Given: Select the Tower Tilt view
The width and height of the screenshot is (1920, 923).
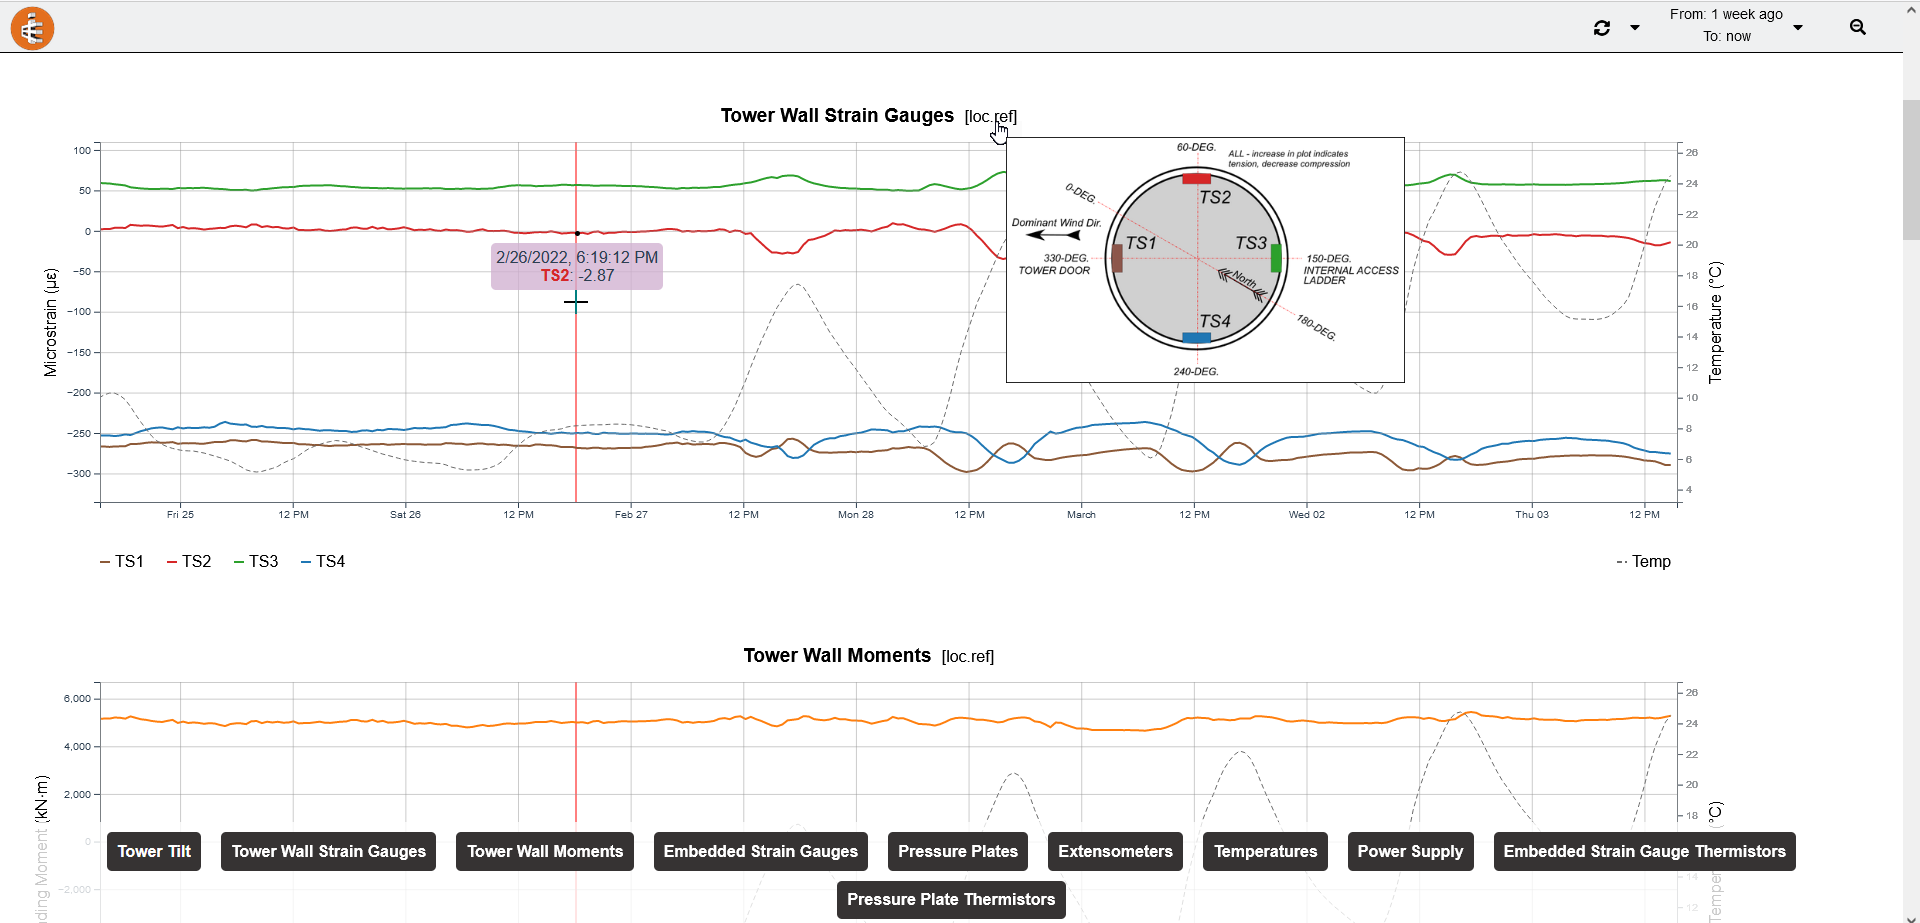Looking at the screenshot, I should pos(153,851).
